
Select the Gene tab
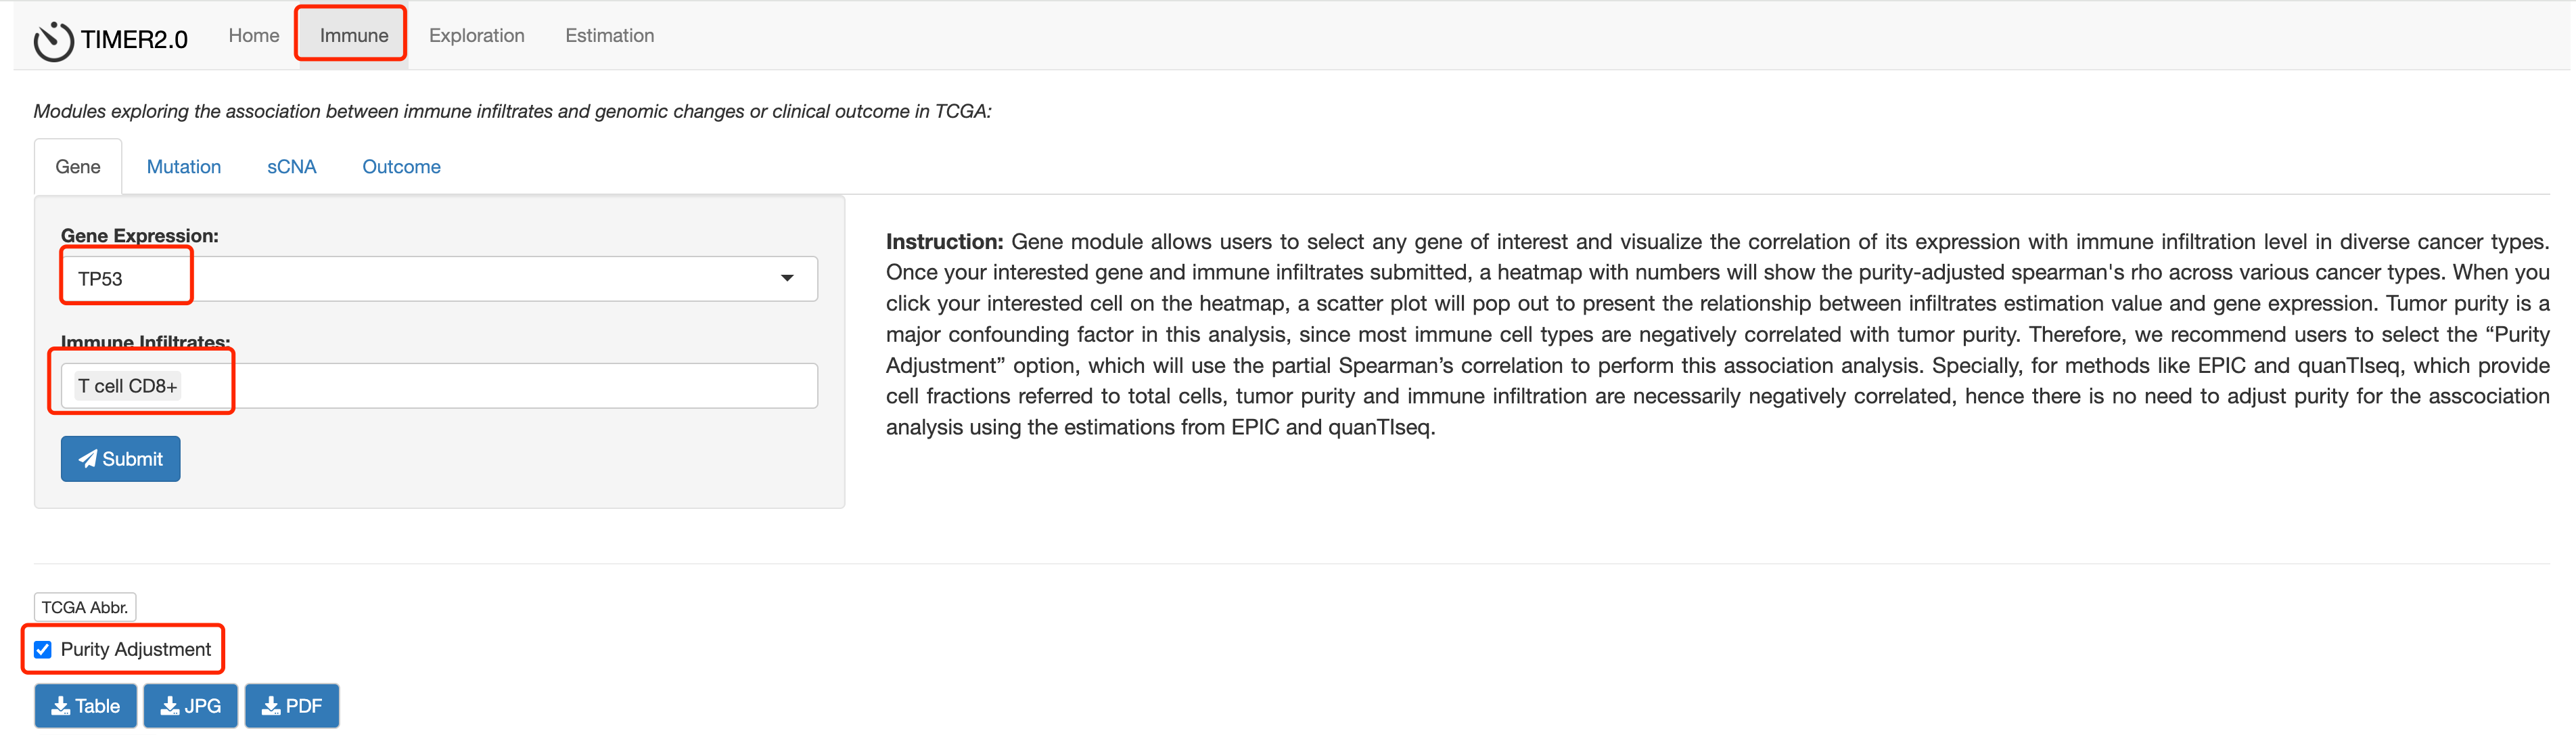(78, 167)
